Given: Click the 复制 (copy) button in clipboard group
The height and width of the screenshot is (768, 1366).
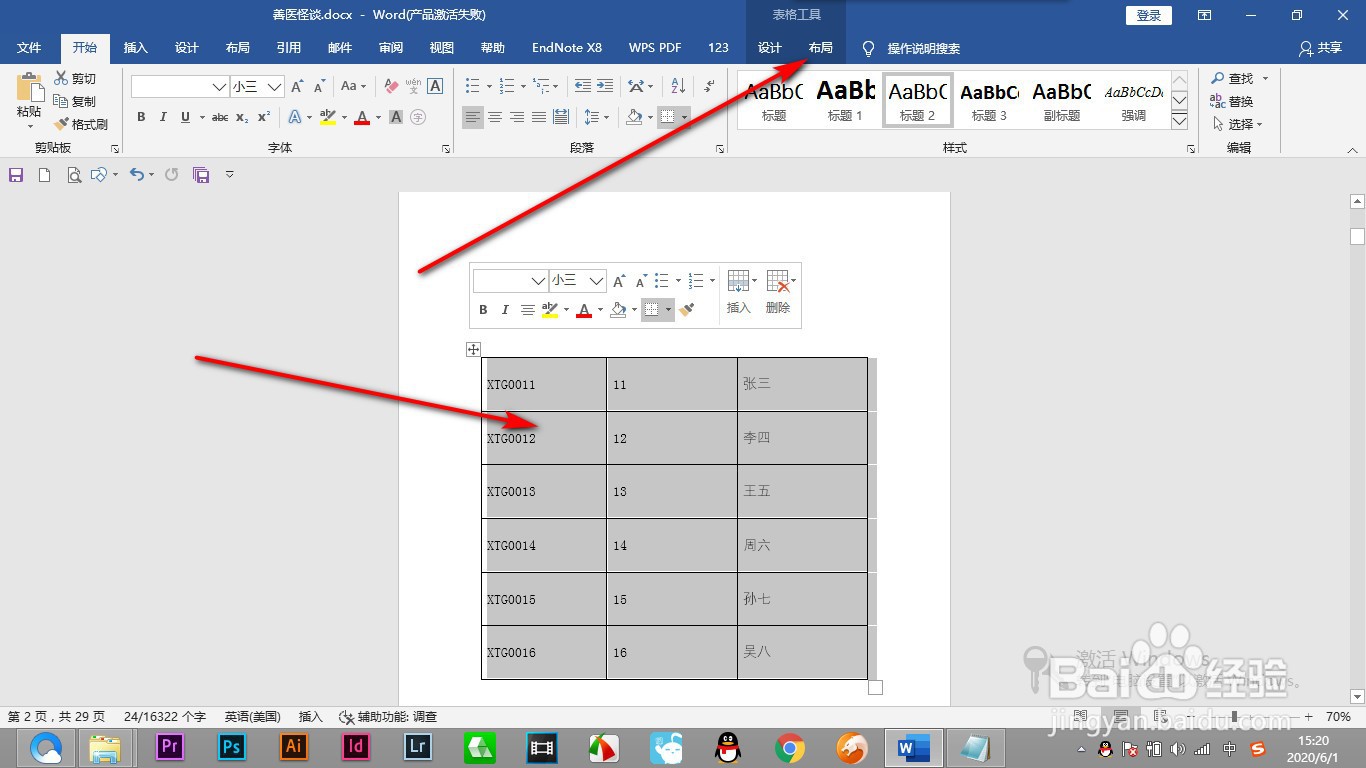Looking at the screenshot, I should 75,101.
